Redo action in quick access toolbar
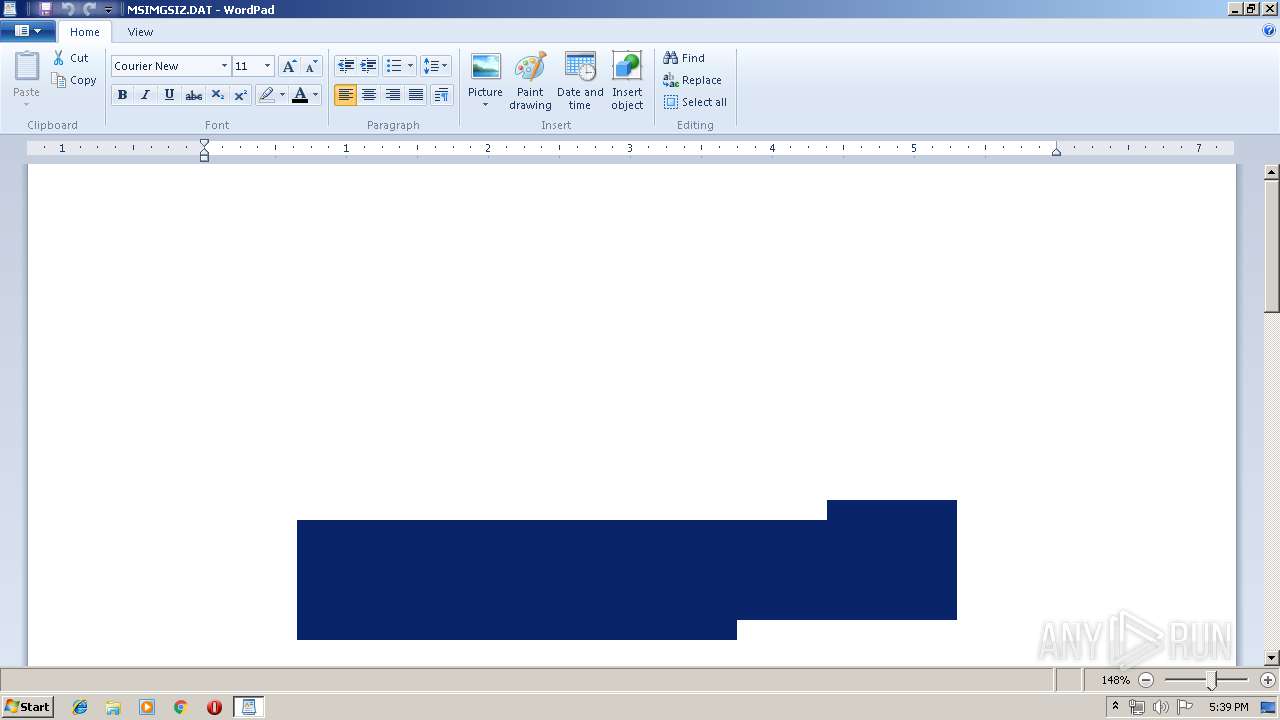 tap(90, 9)
